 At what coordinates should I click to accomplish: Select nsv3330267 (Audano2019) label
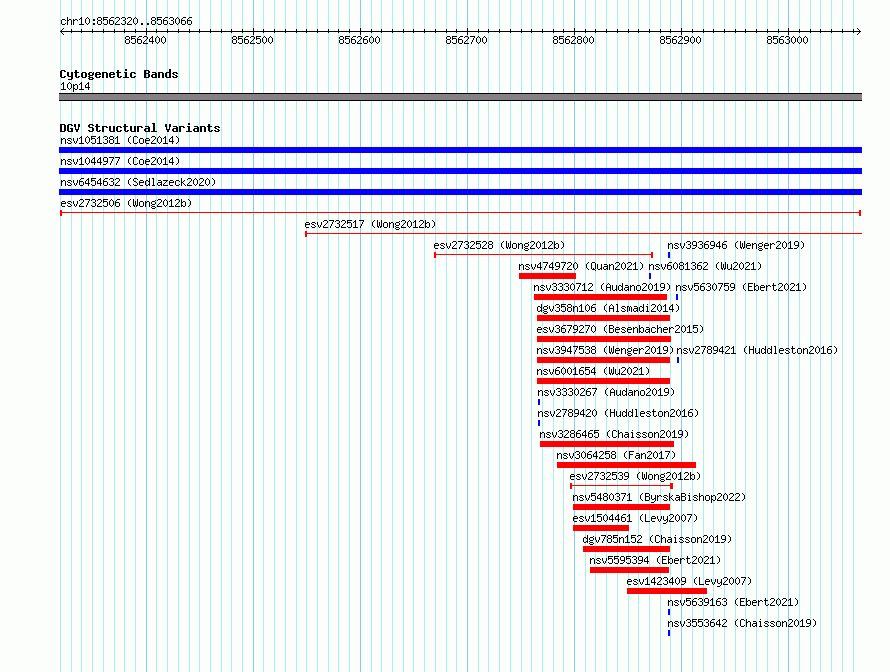click(x=606, y=392)
